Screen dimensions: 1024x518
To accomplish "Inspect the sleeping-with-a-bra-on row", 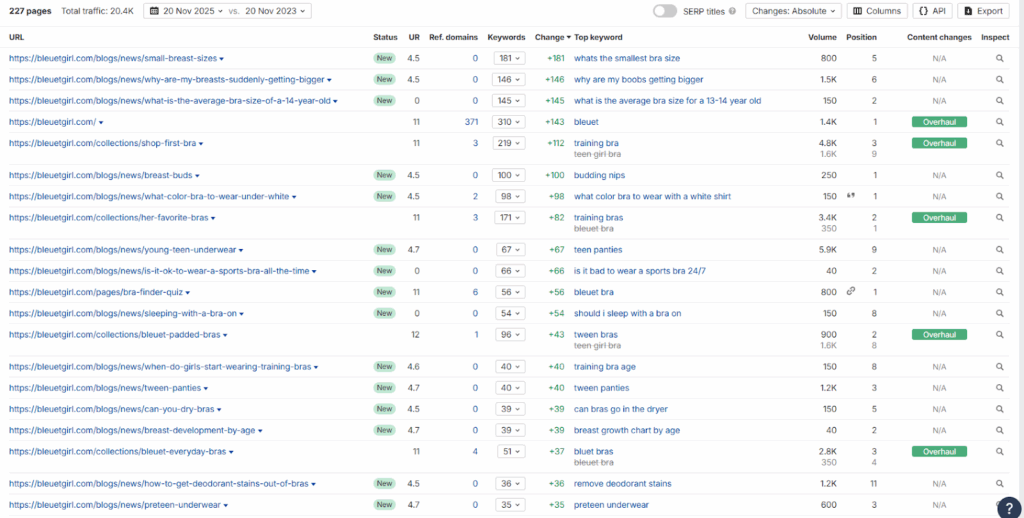I will (999, 314).
